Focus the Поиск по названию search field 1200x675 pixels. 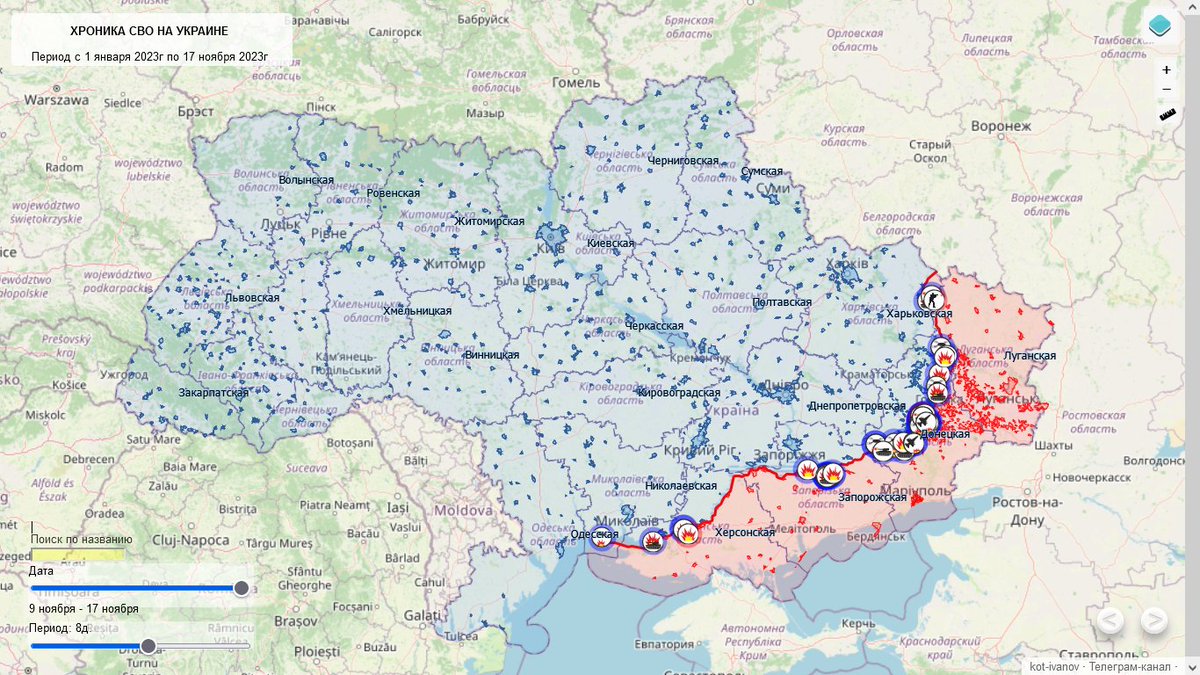pos(77,553)
